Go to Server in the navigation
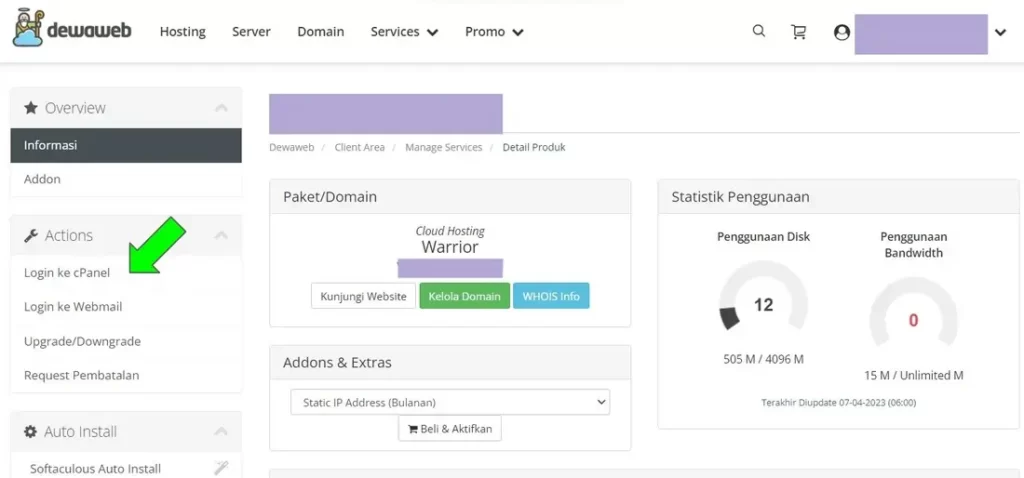This screenshot has width=1024, height=478. 251,31
